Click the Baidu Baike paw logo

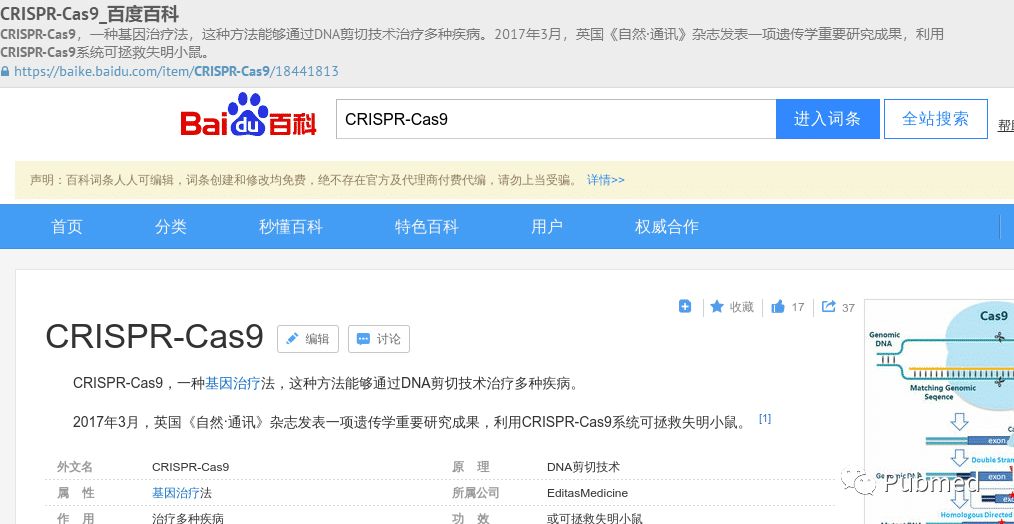point(248,115)
